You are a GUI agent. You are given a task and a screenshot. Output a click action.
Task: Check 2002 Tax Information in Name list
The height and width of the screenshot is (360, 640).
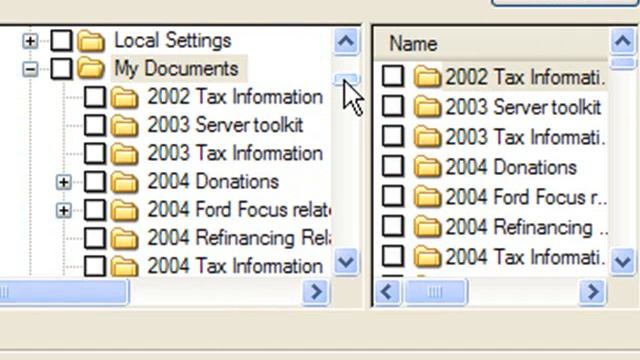tap(393, 76)
